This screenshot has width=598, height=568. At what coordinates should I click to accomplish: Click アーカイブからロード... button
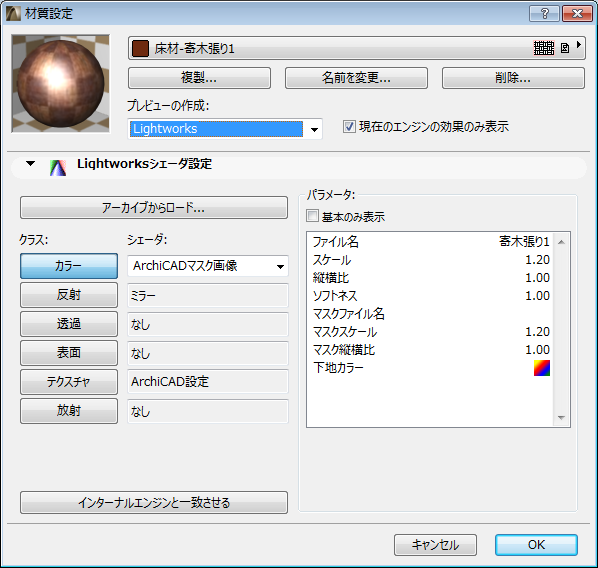pyautogui.click(x=154, y=208)
